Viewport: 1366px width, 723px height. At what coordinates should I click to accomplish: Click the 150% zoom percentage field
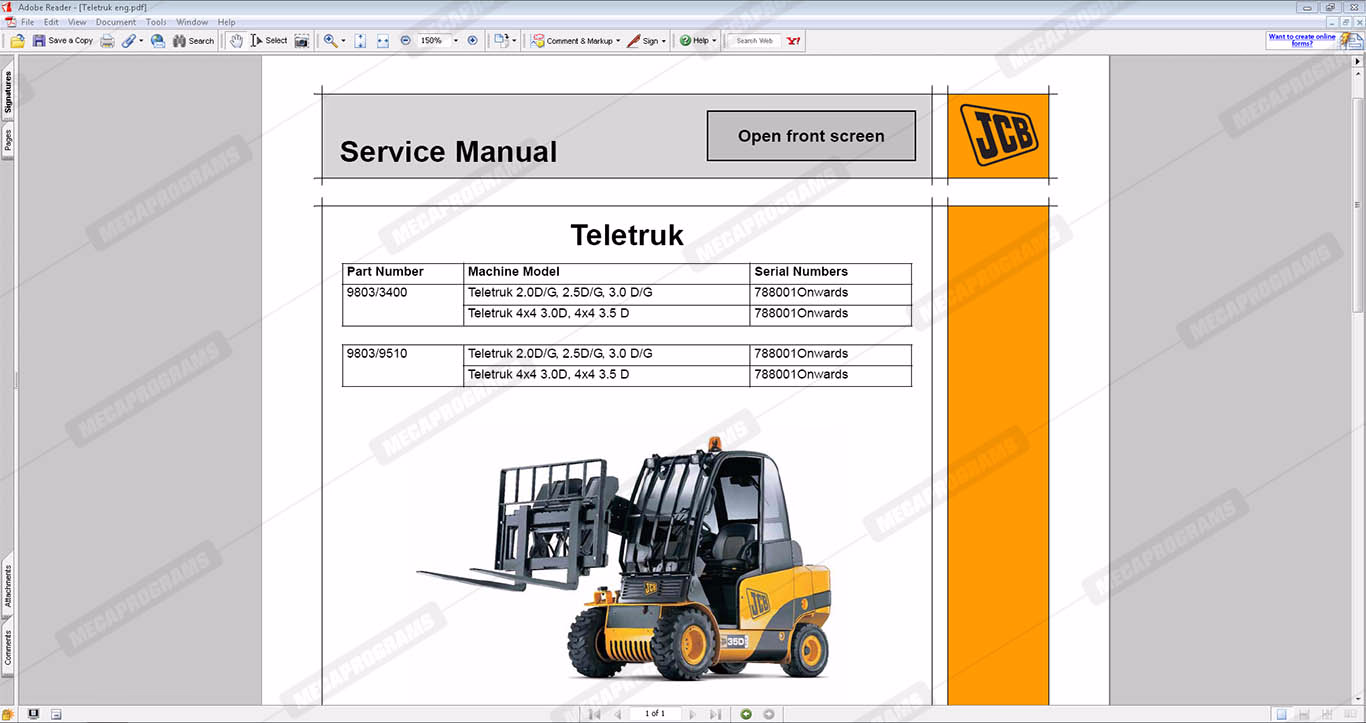click(433, 41)
